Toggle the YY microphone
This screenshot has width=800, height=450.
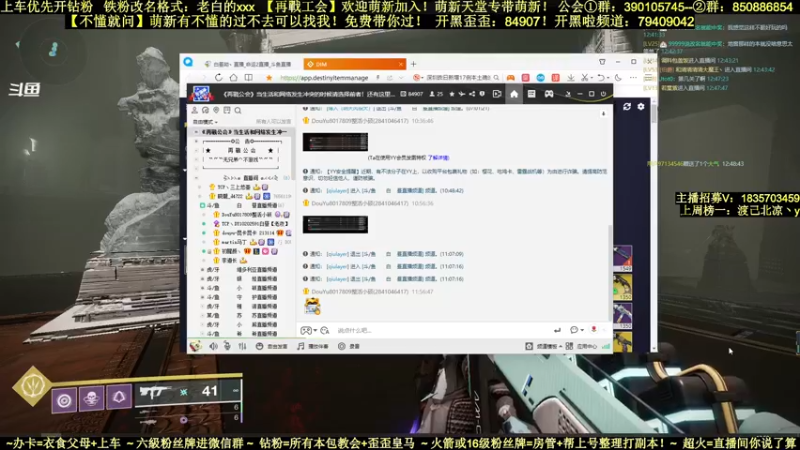(x=228, y=346)
